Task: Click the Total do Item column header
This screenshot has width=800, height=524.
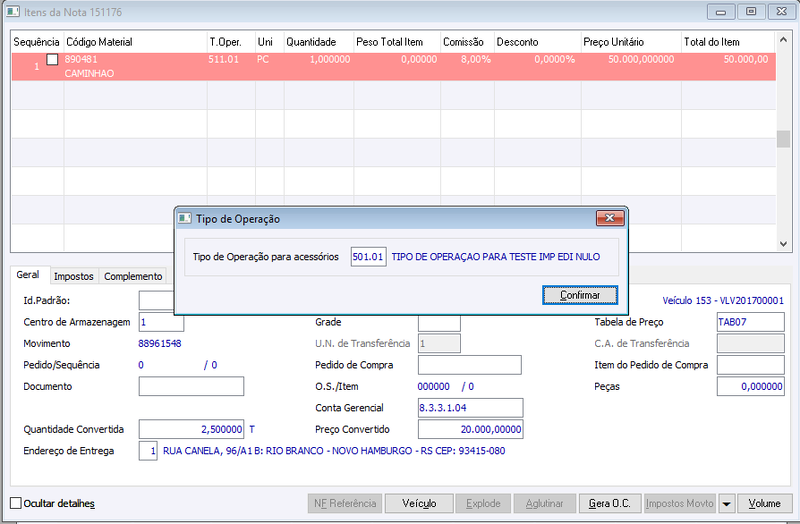Action: coord(729,42)
